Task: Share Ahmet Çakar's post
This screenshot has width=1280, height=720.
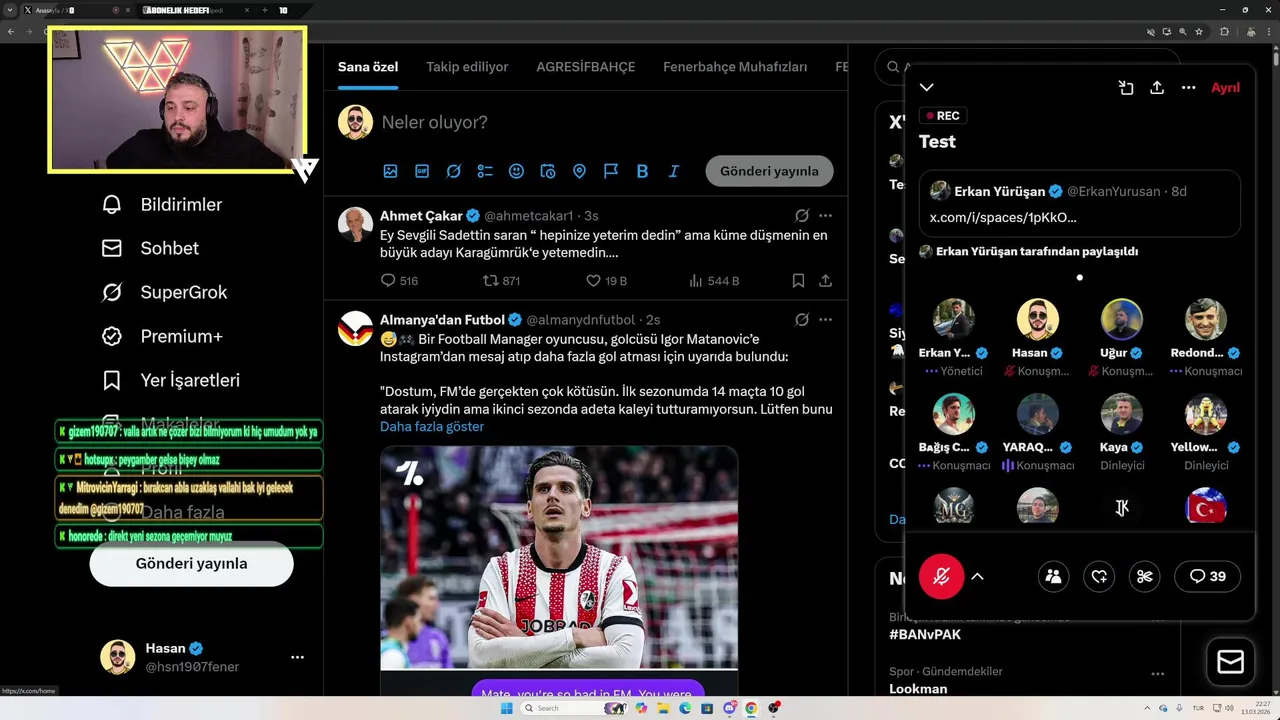Action: click(825, 281)
